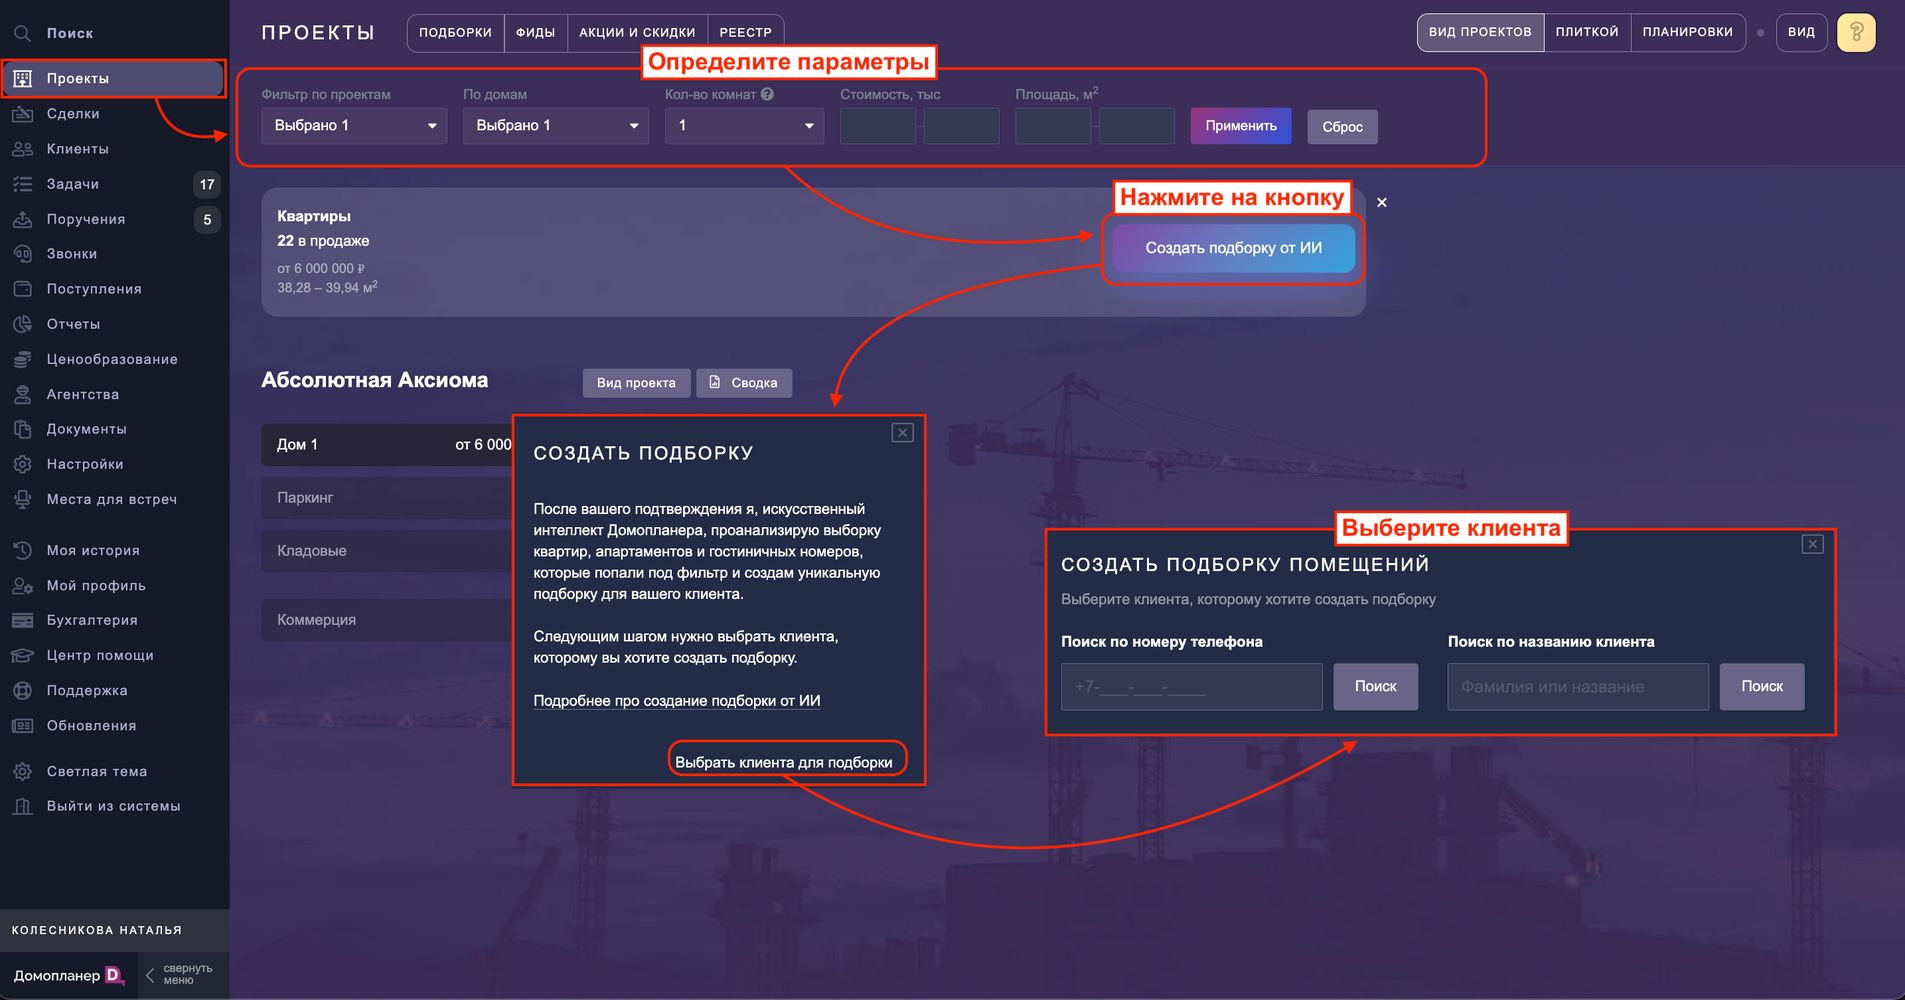Open the Места для встреч icon

[22, 499]
